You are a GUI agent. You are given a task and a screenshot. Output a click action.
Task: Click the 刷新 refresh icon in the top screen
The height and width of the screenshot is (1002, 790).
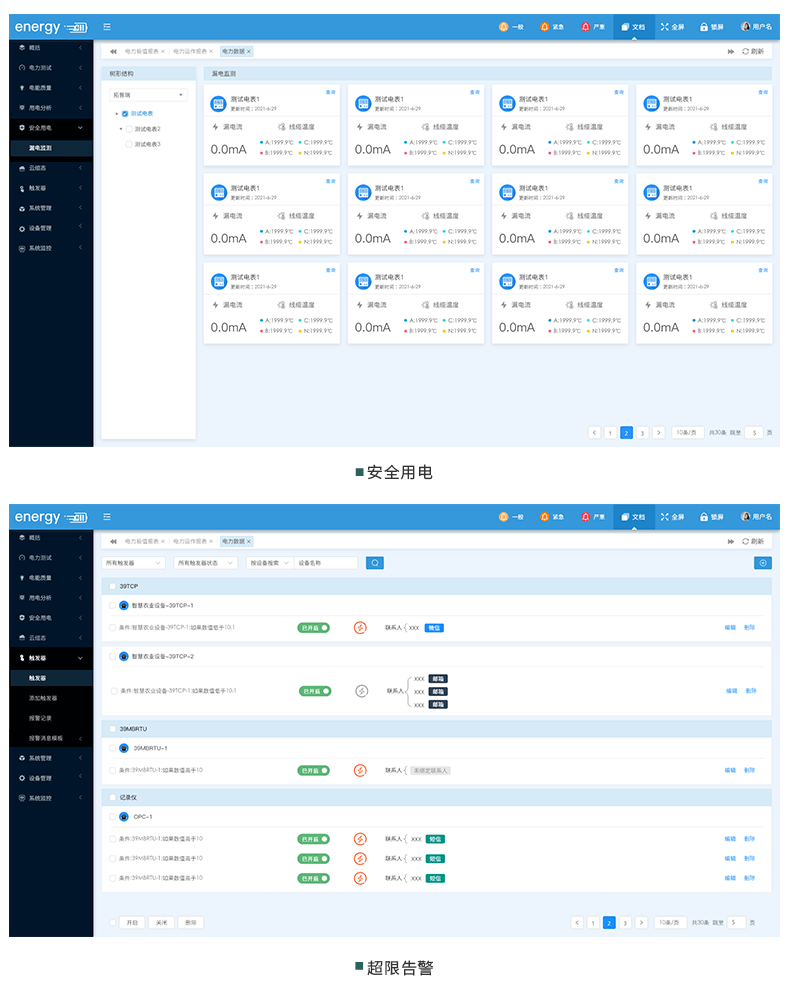pyautogui.click(x=746, y=51)
